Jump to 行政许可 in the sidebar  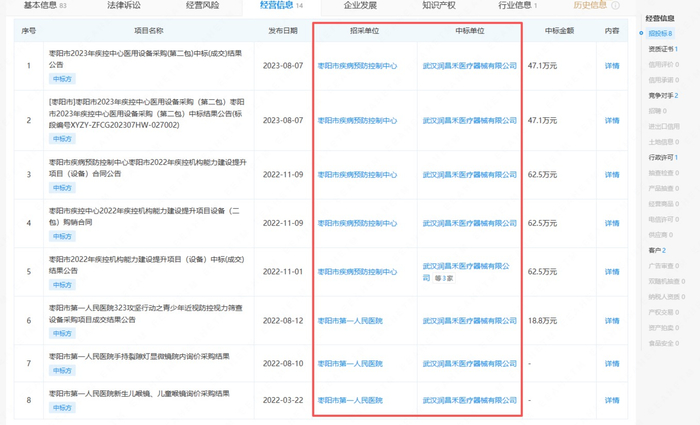663,157
